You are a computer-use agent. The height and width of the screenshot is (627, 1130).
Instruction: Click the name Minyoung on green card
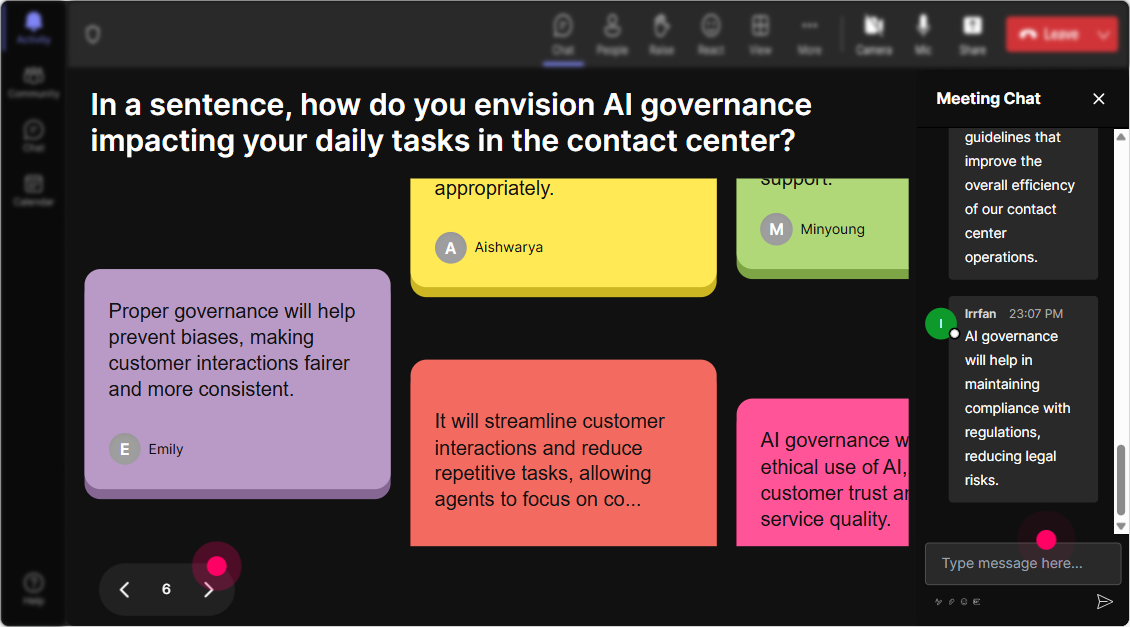pyautogui.click(x=832, y=229)
